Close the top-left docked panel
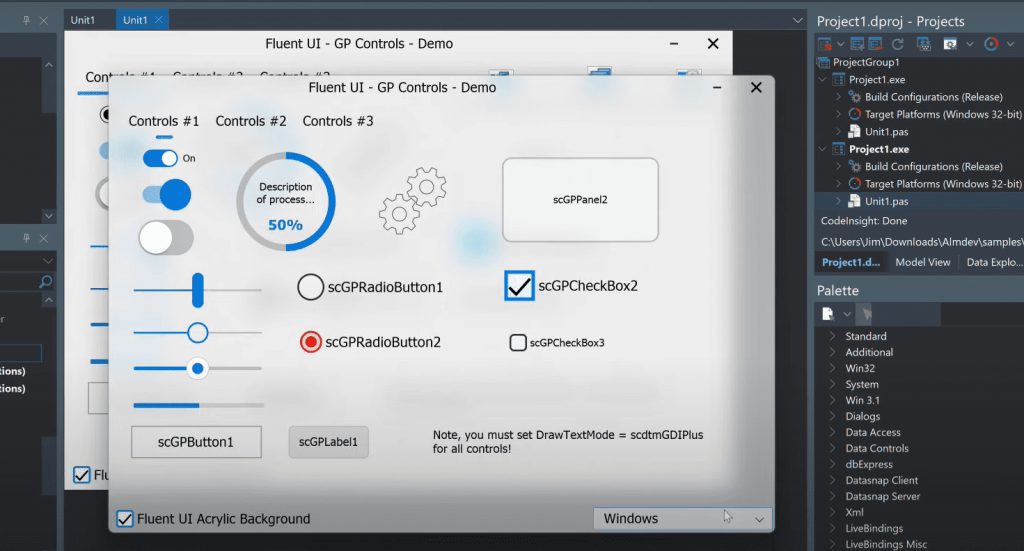 point(44,20)
